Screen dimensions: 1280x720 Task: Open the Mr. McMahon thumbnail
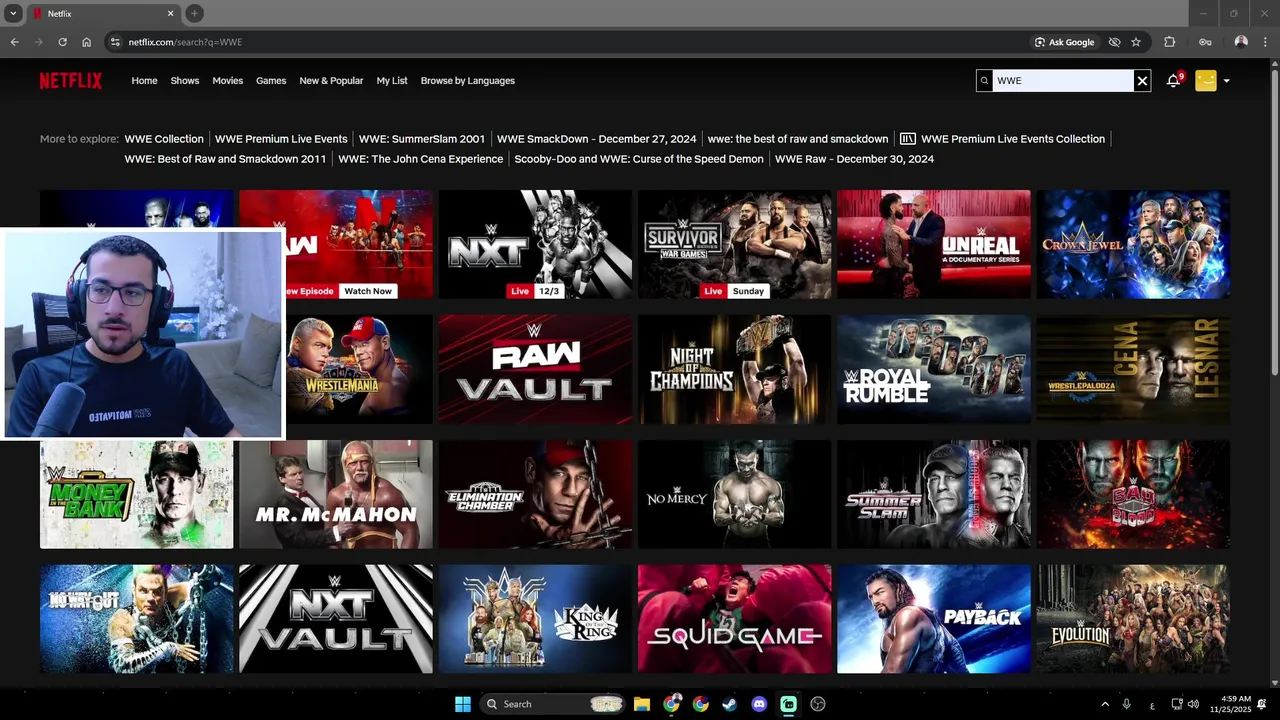point(336,494)
